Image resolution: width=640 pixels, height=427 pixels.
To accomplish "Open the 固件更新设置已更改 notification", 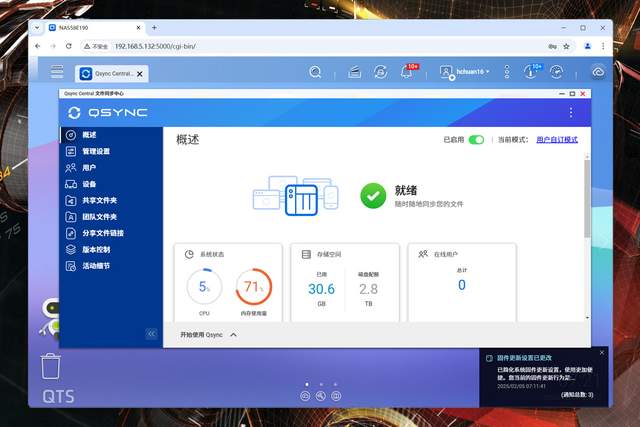I will click(524, 358).
